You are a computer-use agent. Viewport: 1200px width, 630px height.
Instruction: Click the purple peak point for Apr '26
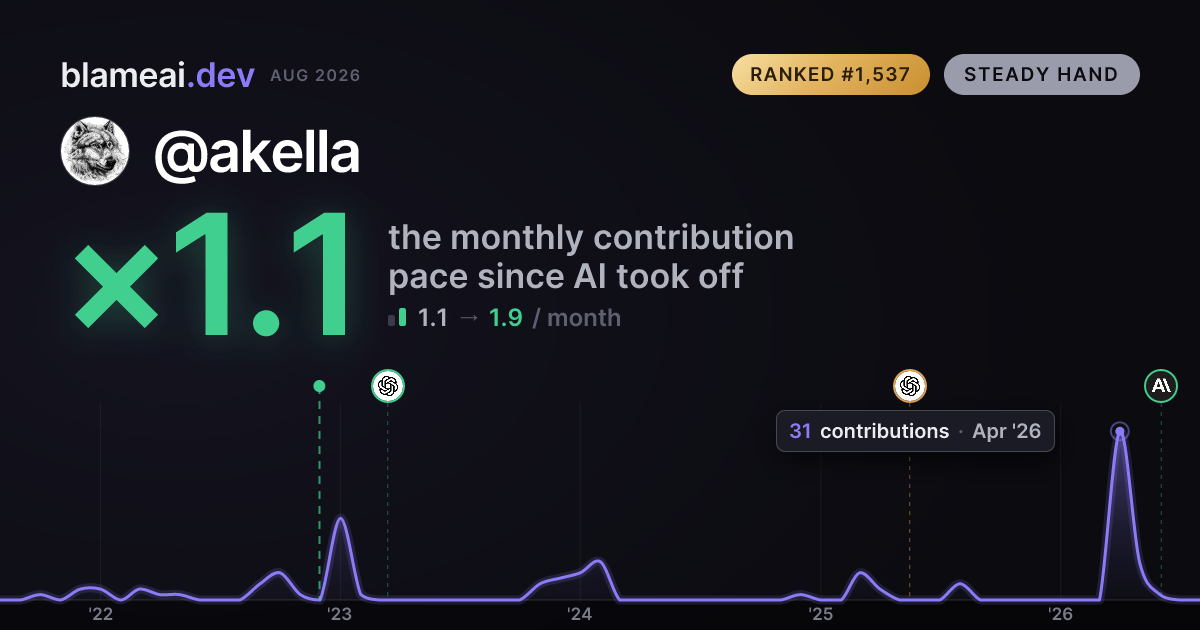click(x=1120, y=432)
